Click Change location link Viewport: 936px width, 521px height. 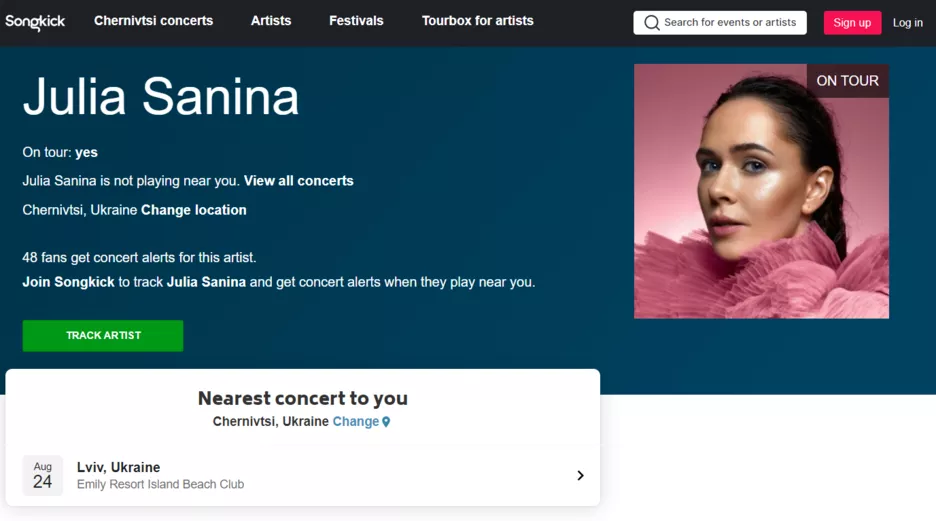[194, 210]
